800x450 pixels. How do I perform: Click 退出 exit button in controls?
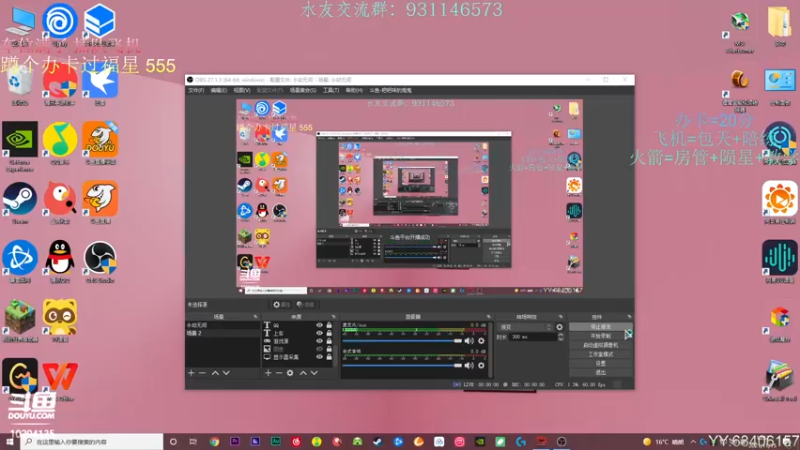click(601, 372)
